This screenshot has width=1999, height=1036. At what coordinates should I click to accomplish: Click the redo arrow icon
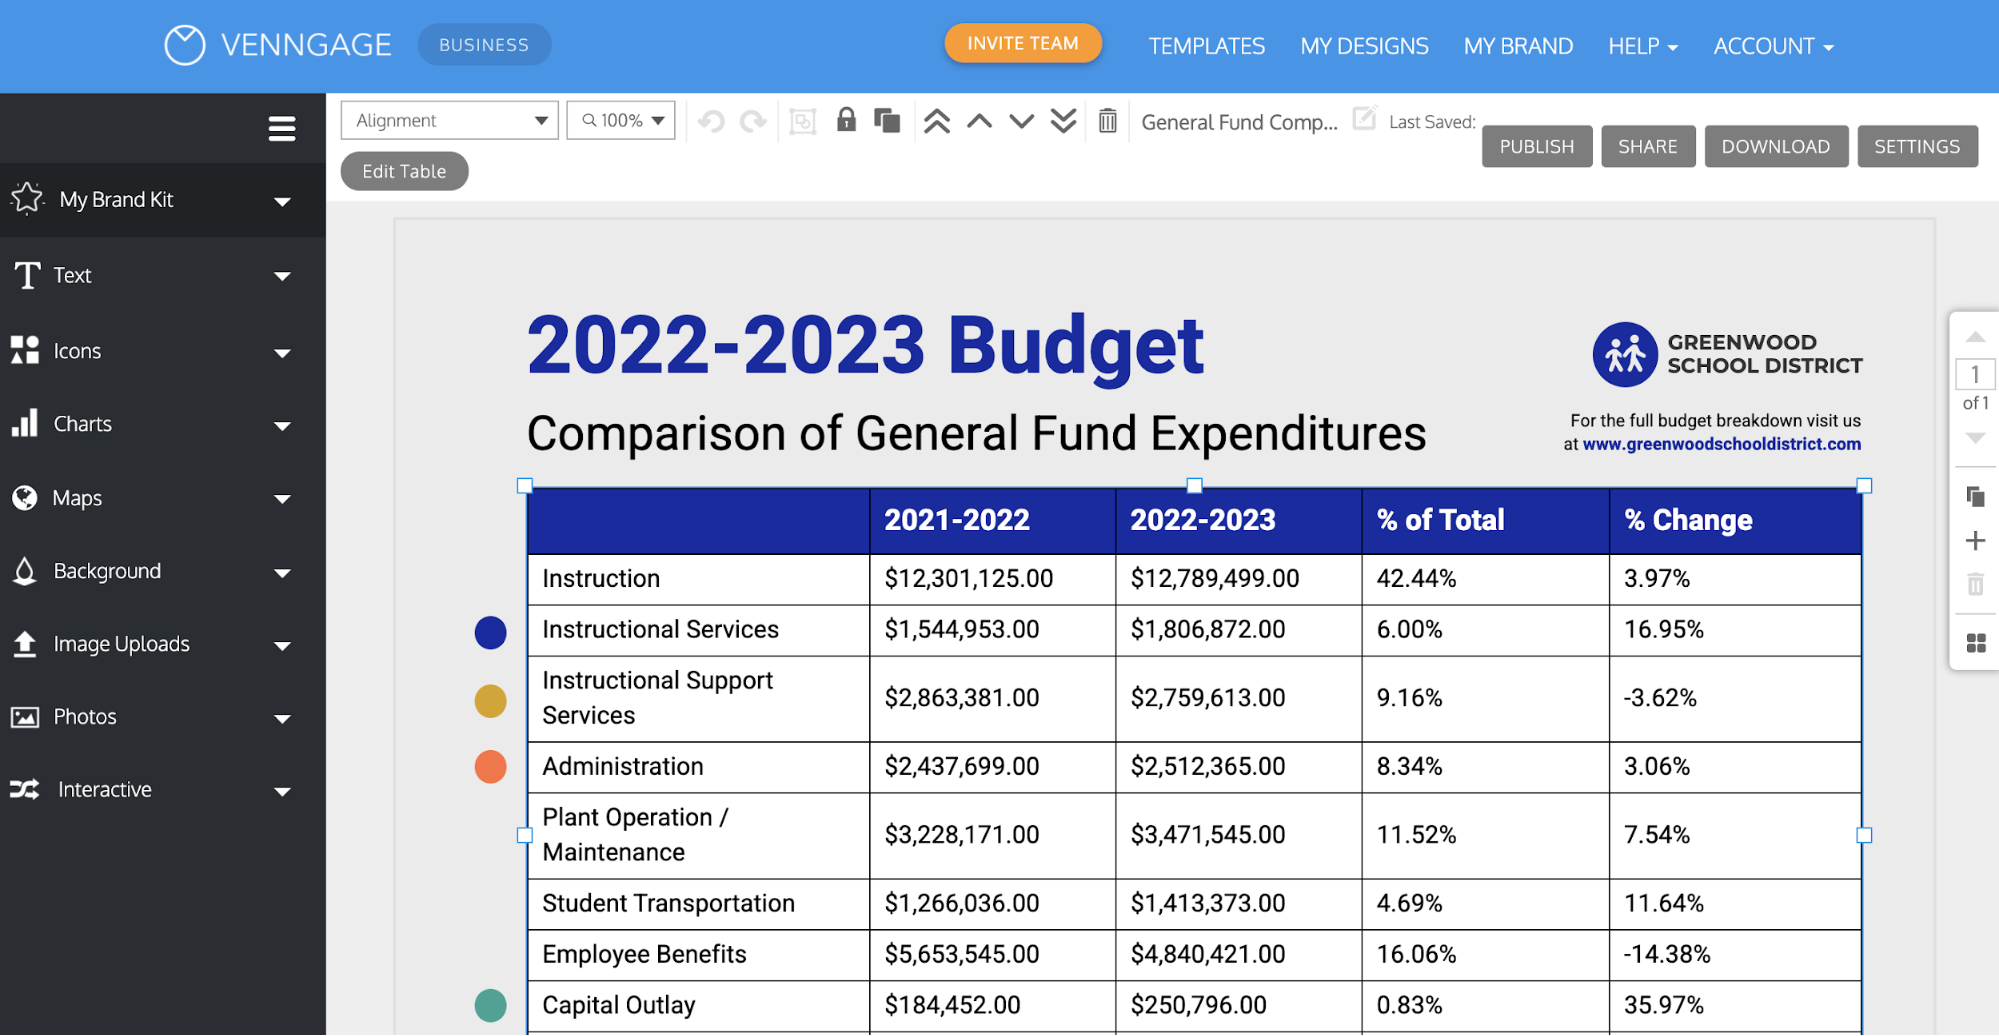click(753, 122)
